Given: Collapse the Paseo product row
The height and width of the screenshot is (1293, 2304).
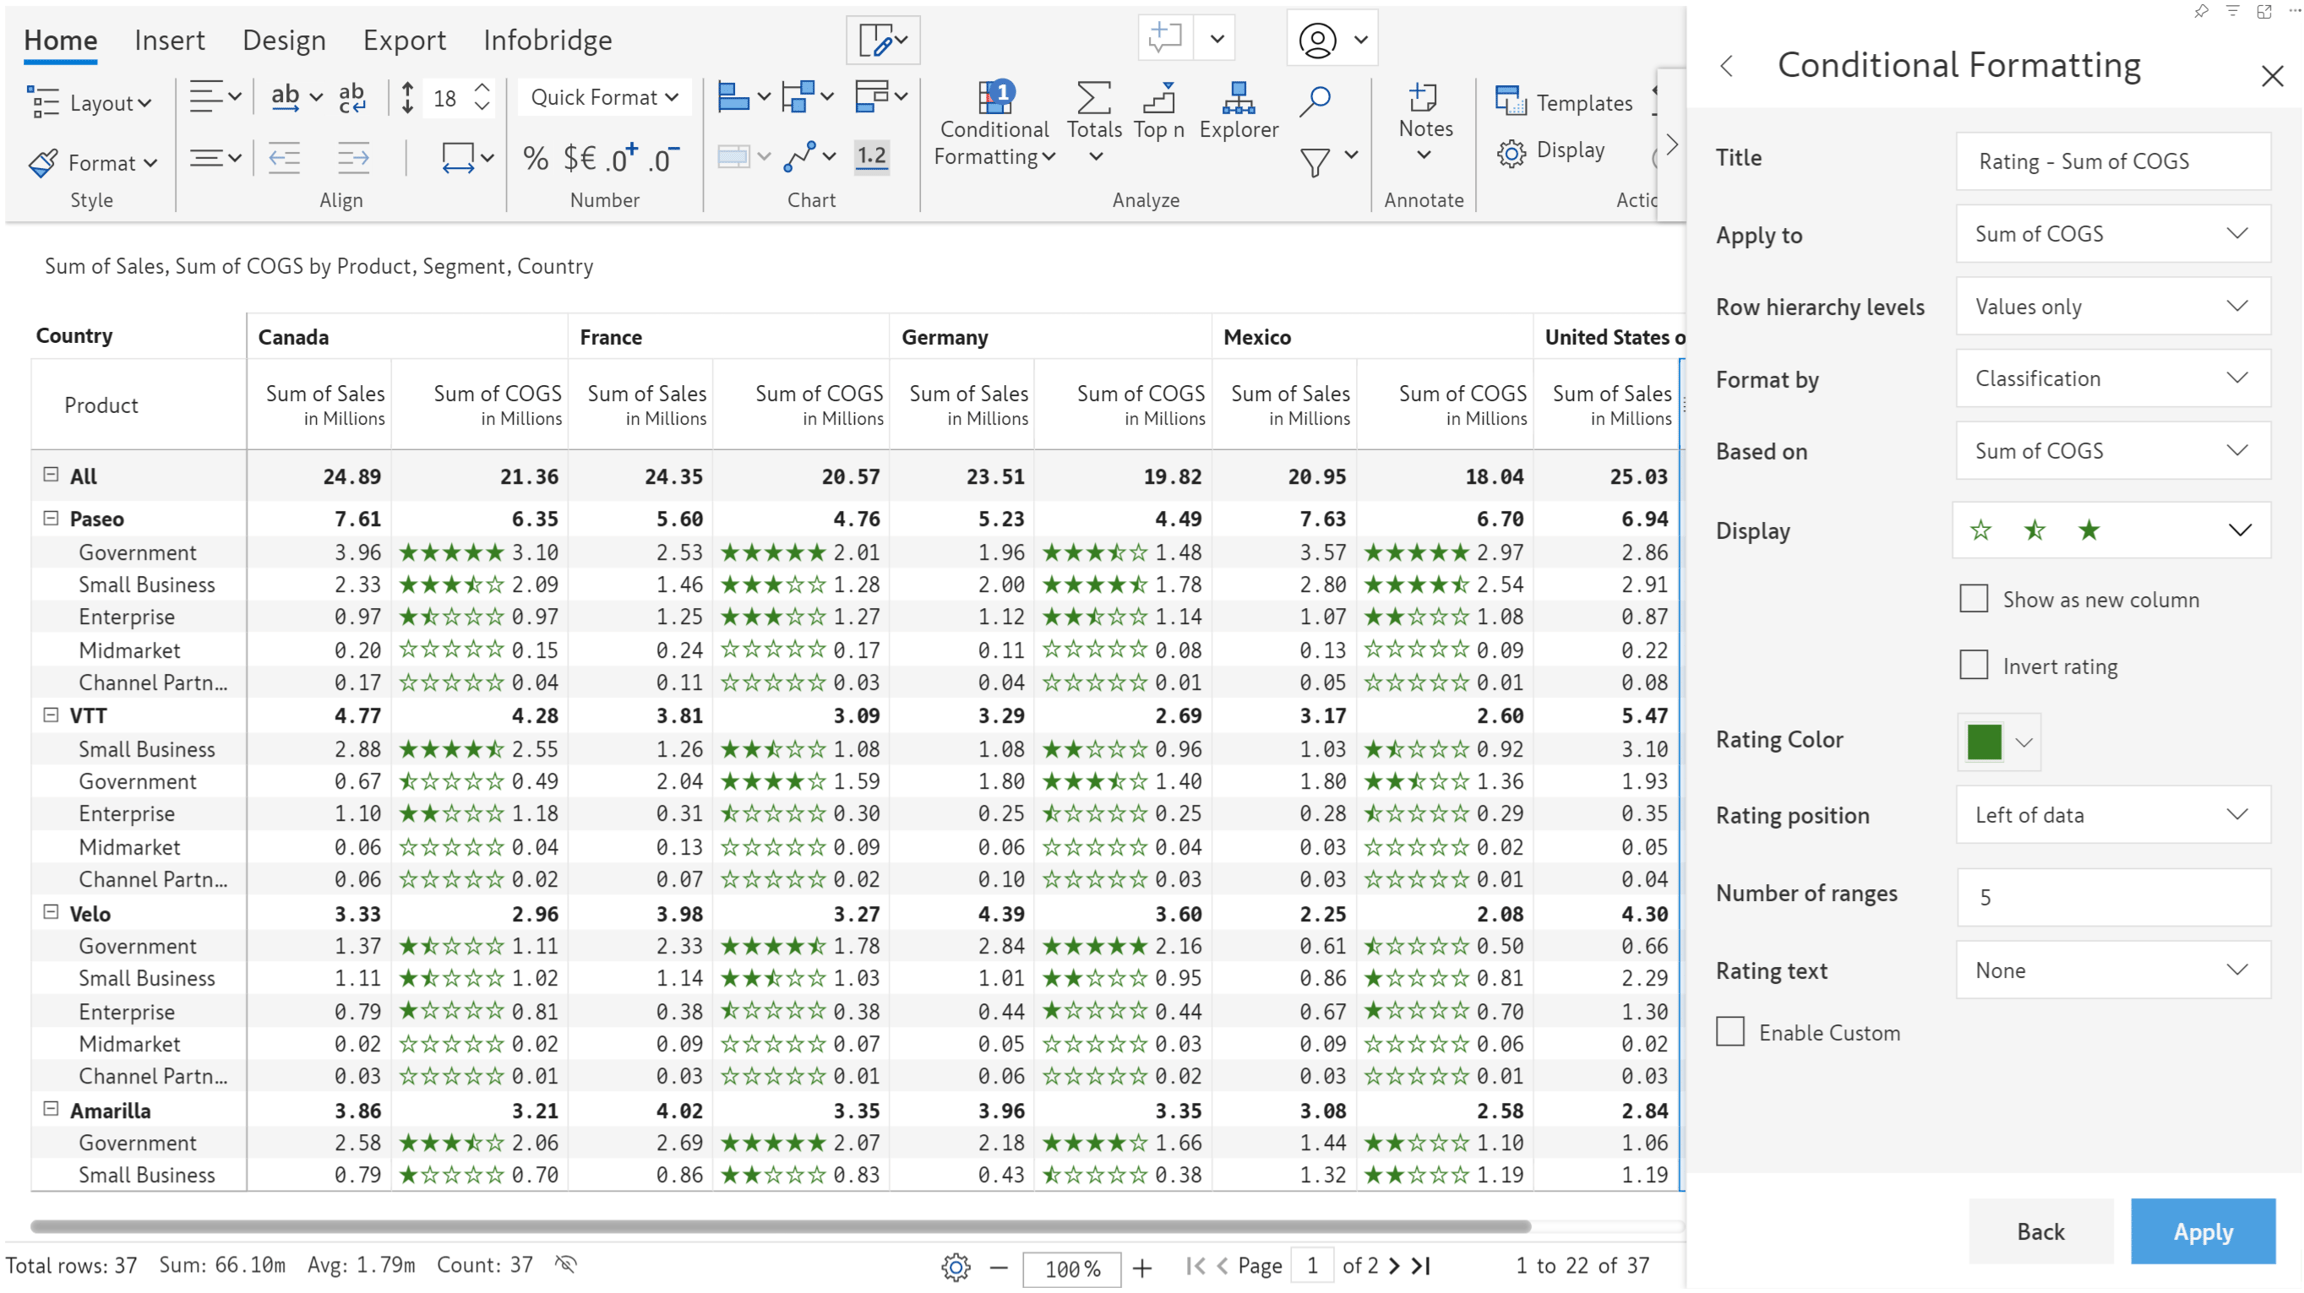Looking at the screenshot, I should pyautogui.click(x=51, y=518).
